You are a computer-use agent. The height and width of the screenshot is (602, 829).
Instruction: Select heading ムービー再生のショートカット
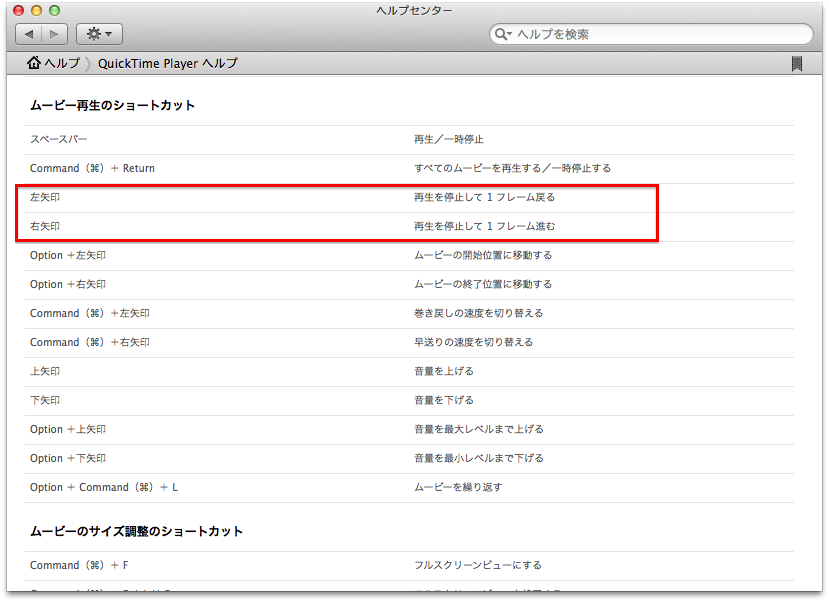[113, 105]
